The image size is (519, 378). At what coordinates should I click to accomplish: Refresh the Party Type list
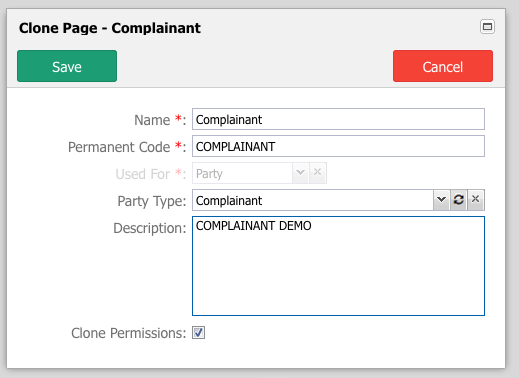click(459, 200)
